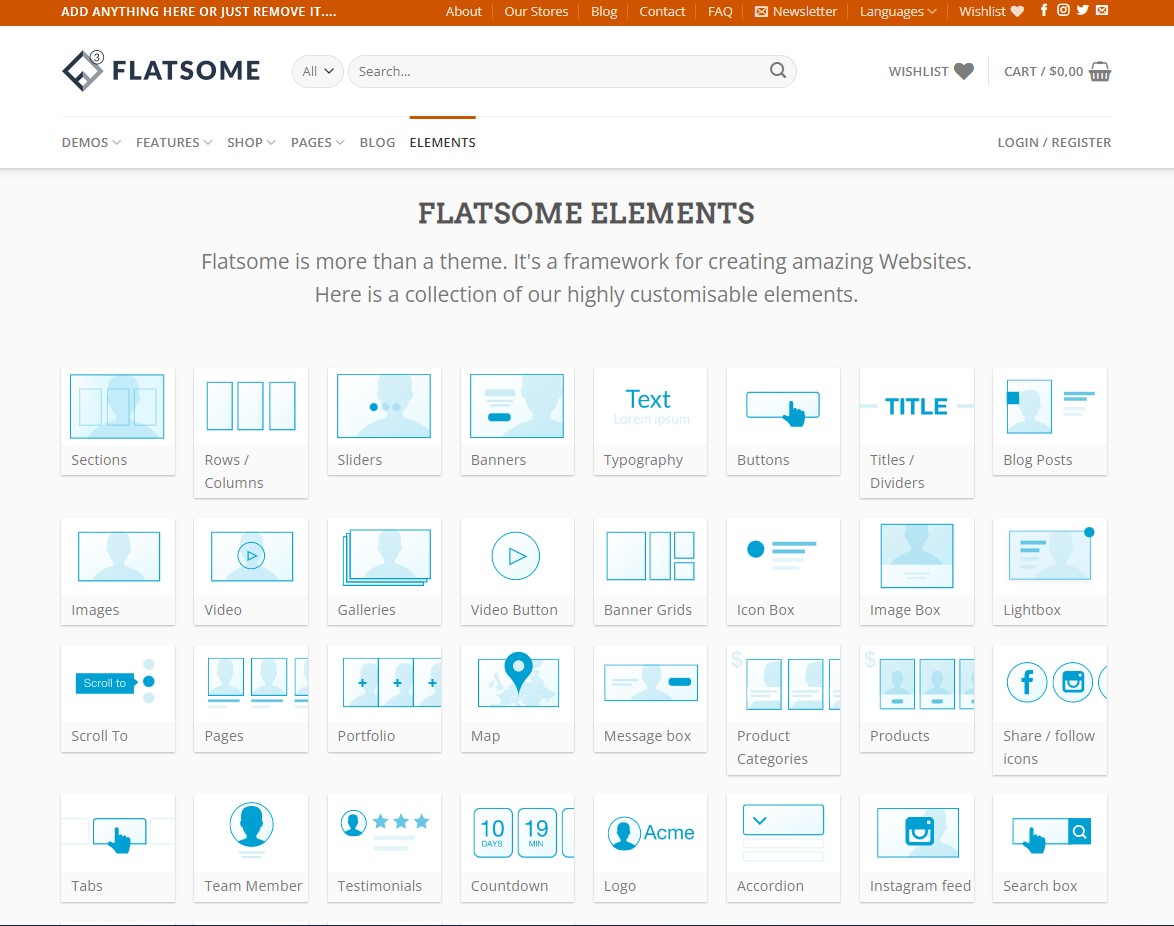The image size is (1174, 926).
Task: Open the Banner Grids element
Action: tap(651, 571)
